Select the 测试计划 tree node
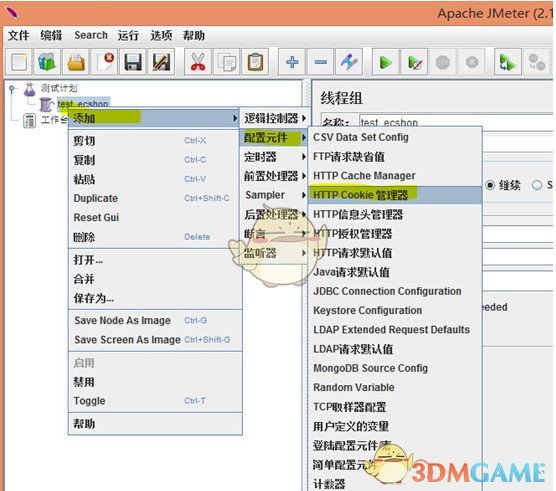The height and width of the screenshot is (491, 556). (59, 88)
